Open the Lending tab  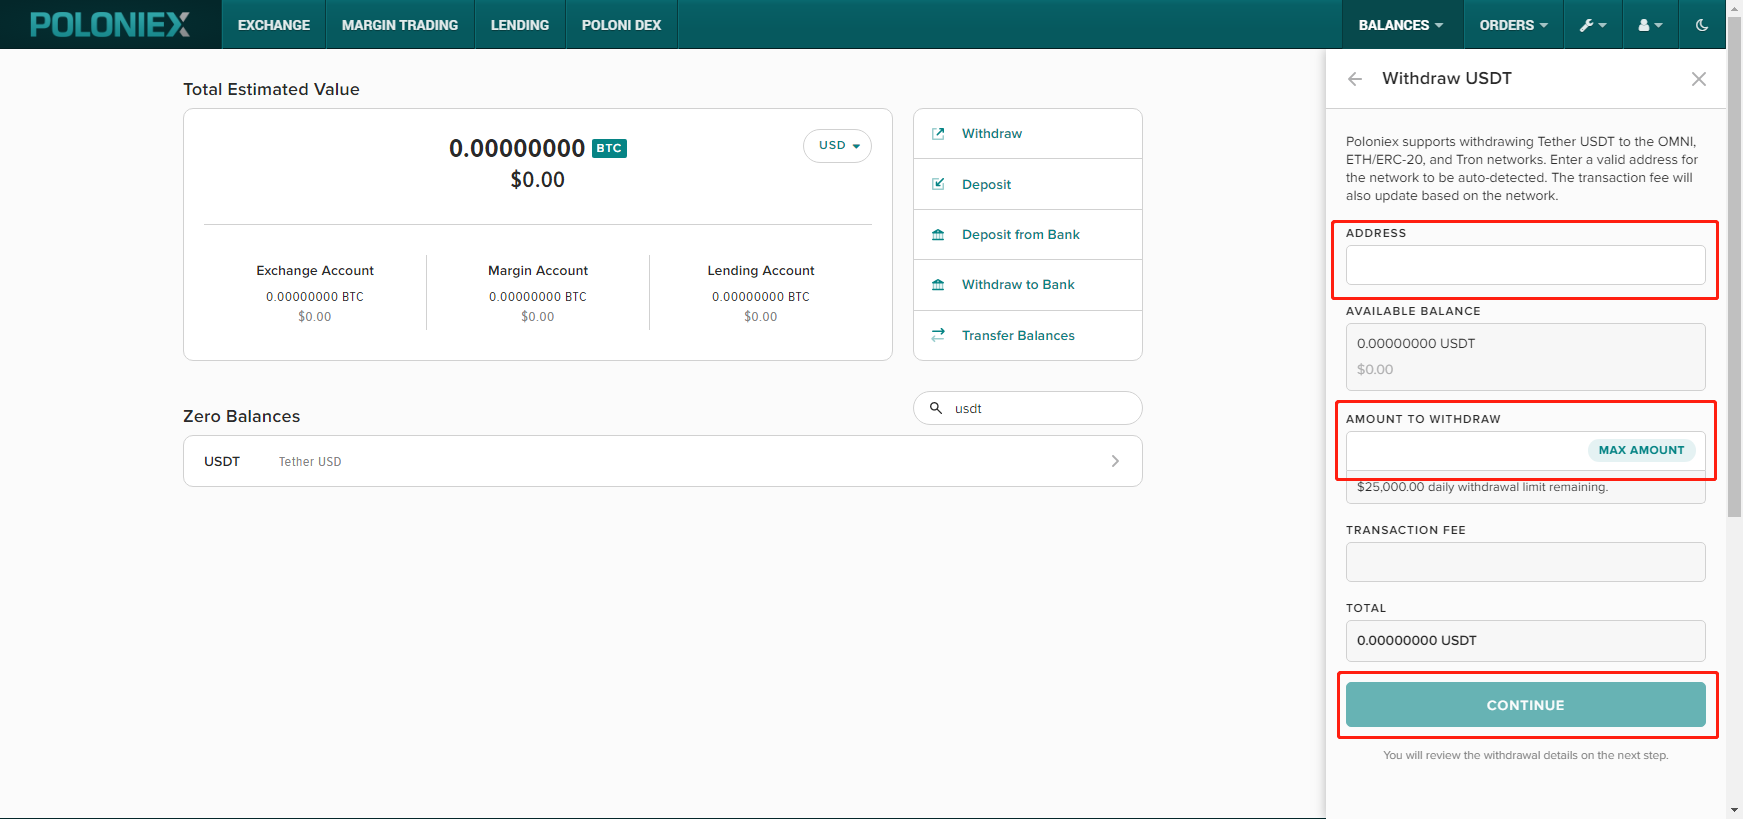pos(520,24)
